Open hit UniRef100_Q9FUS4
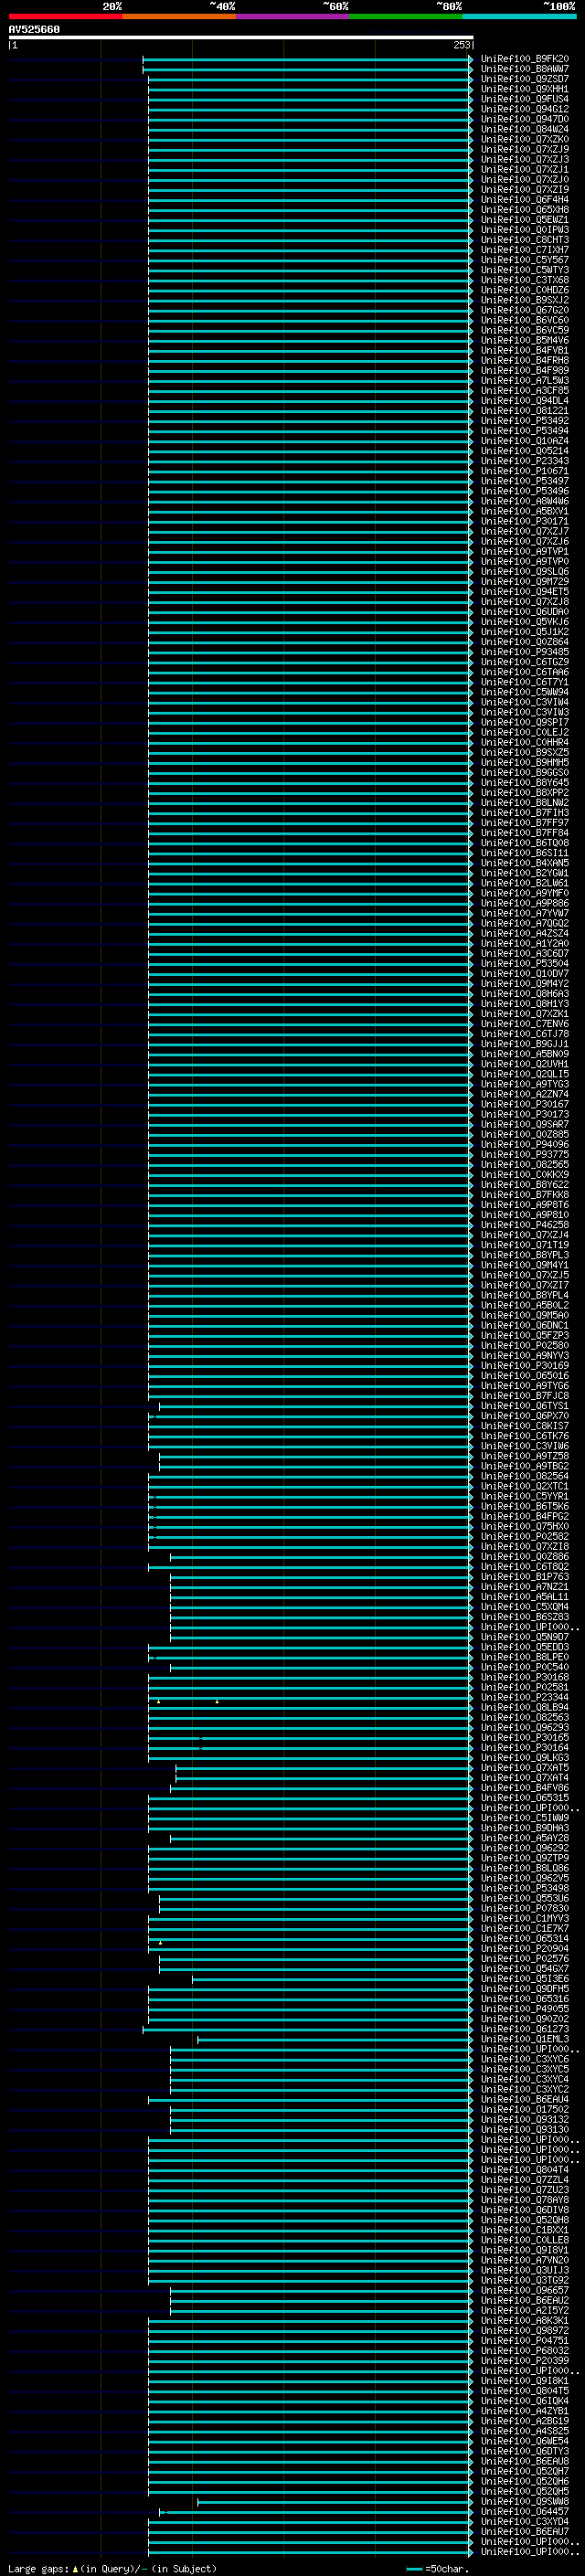This screenshot has height=2576, width=585. [x=525, y=99]
